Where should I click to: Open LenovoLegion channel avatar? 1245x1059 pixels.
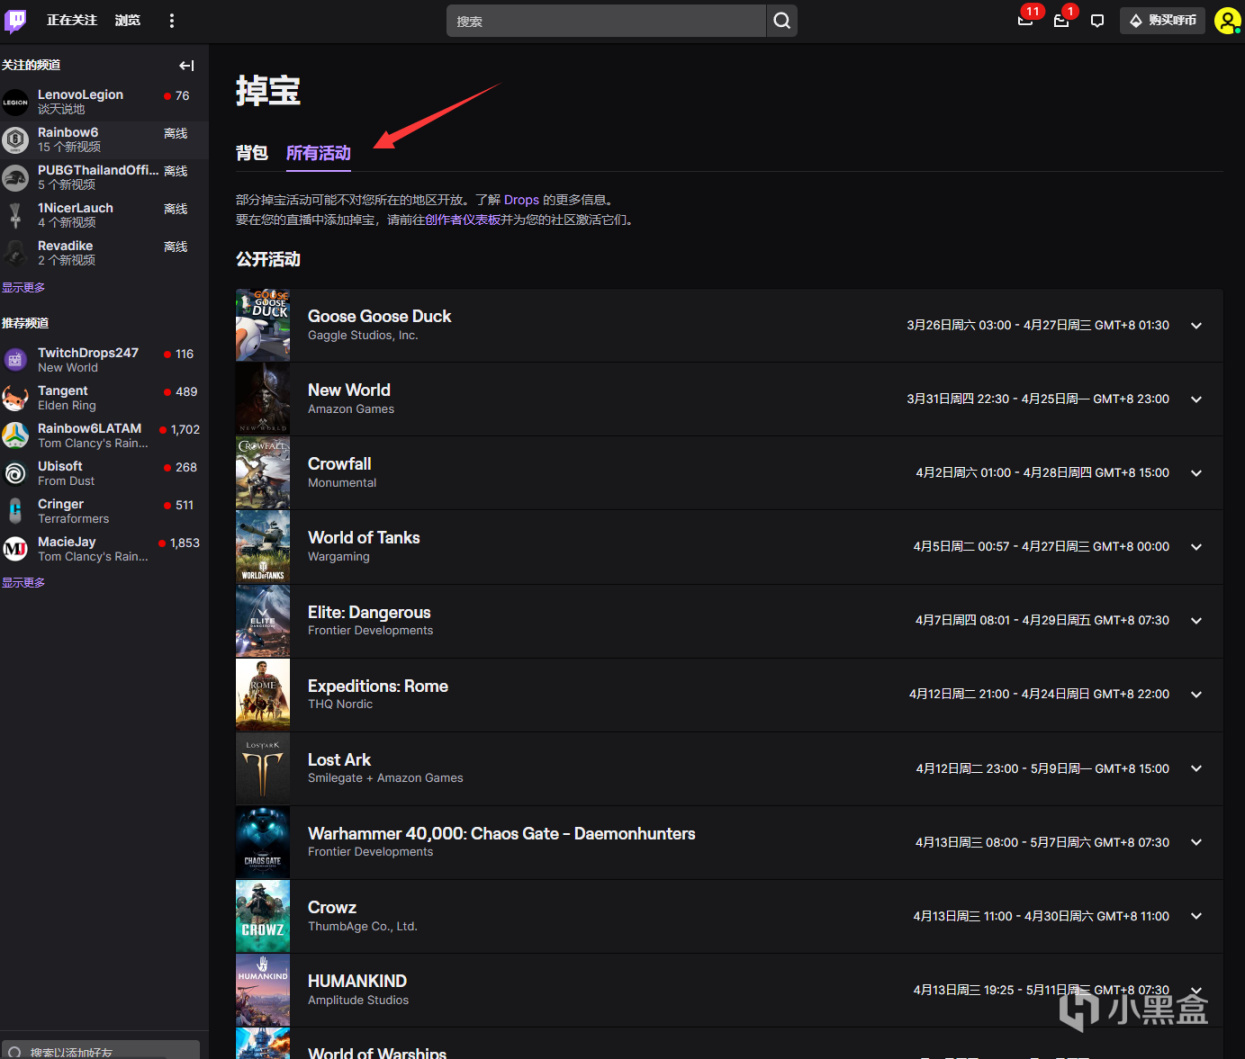15,102
